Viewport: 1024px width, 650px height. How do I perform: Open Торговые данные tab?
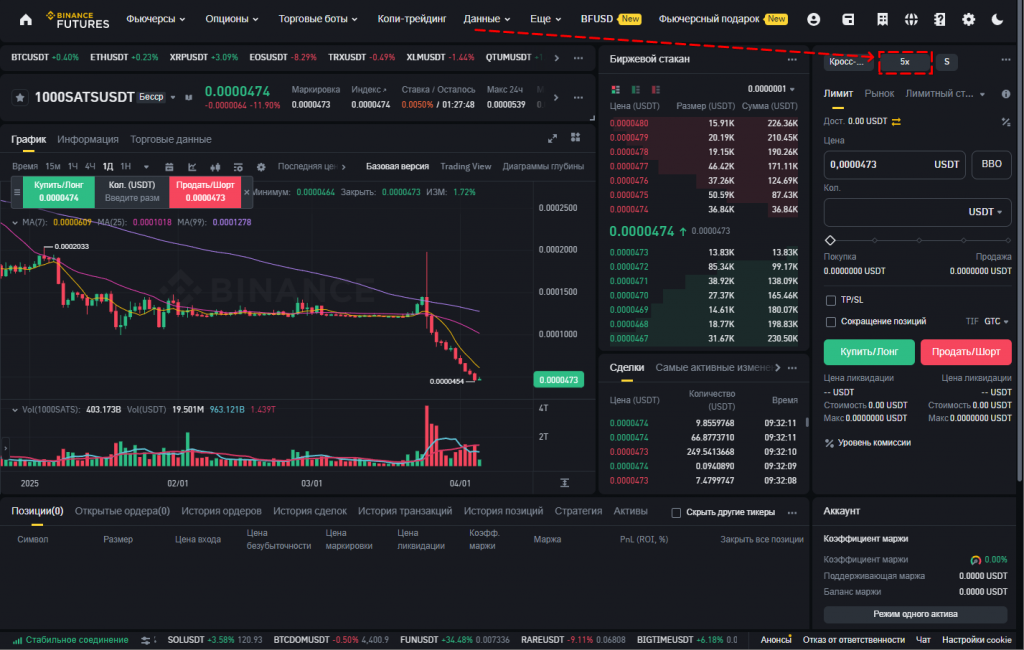click(x=170, y=140)
